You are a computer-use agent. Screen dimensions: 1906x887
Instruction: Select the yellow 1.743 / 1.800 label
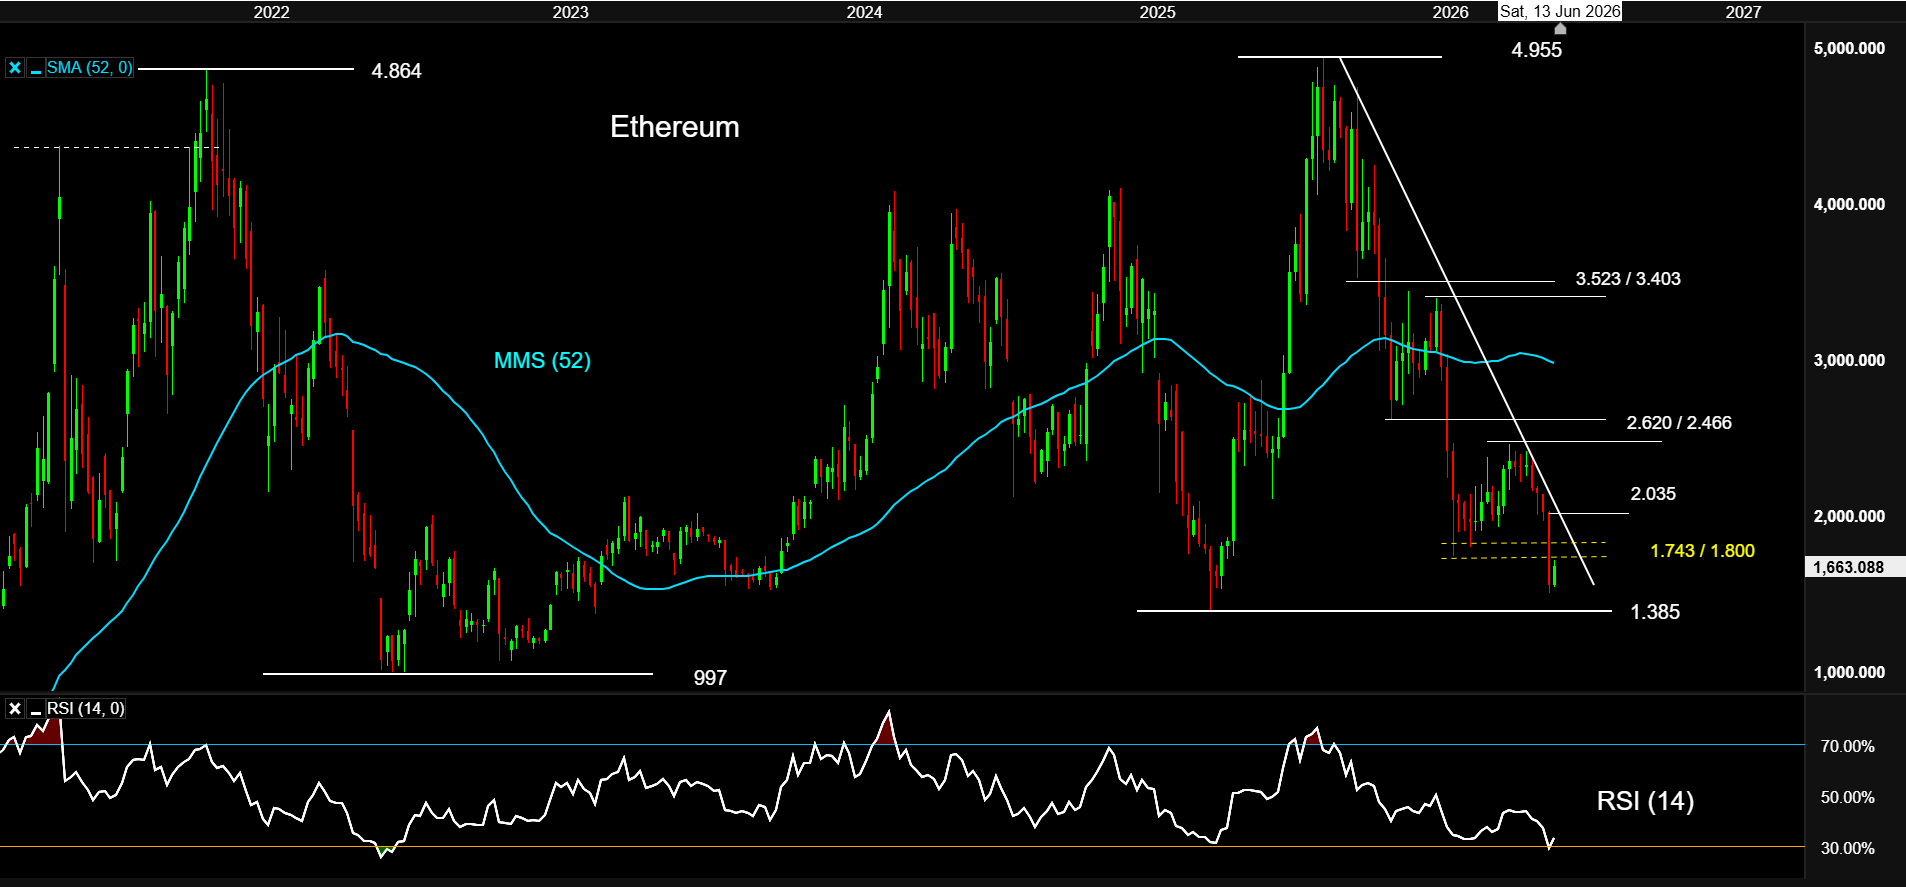[x=1702, y=551]
